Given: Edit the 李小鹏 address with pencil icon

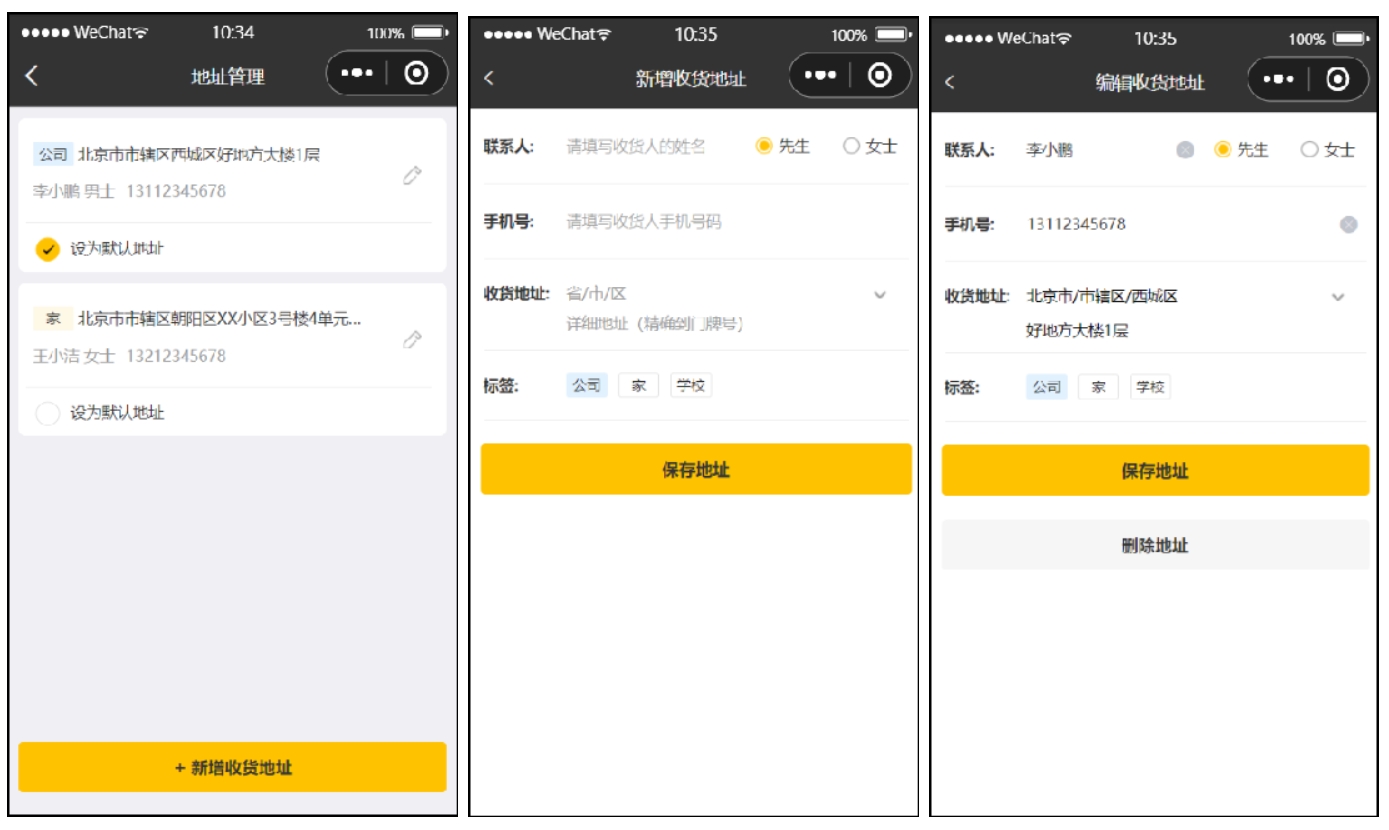Looking at the screenshot, I should [412, 176].
